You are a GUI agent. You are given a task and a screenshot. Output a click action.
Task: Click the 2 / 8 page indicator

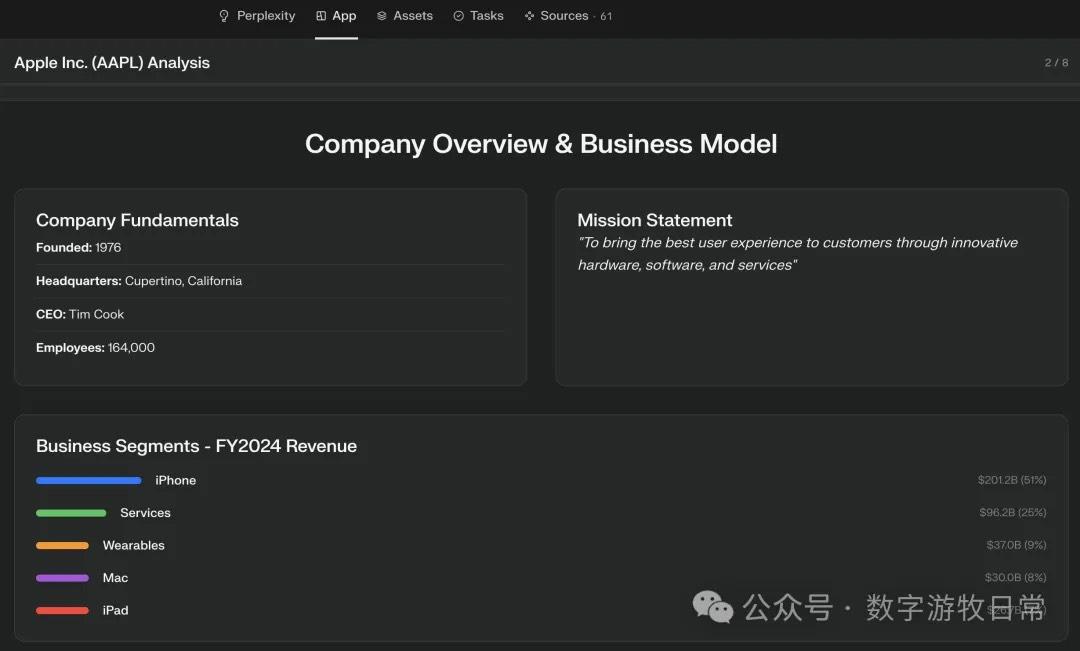click(1056, 63)
